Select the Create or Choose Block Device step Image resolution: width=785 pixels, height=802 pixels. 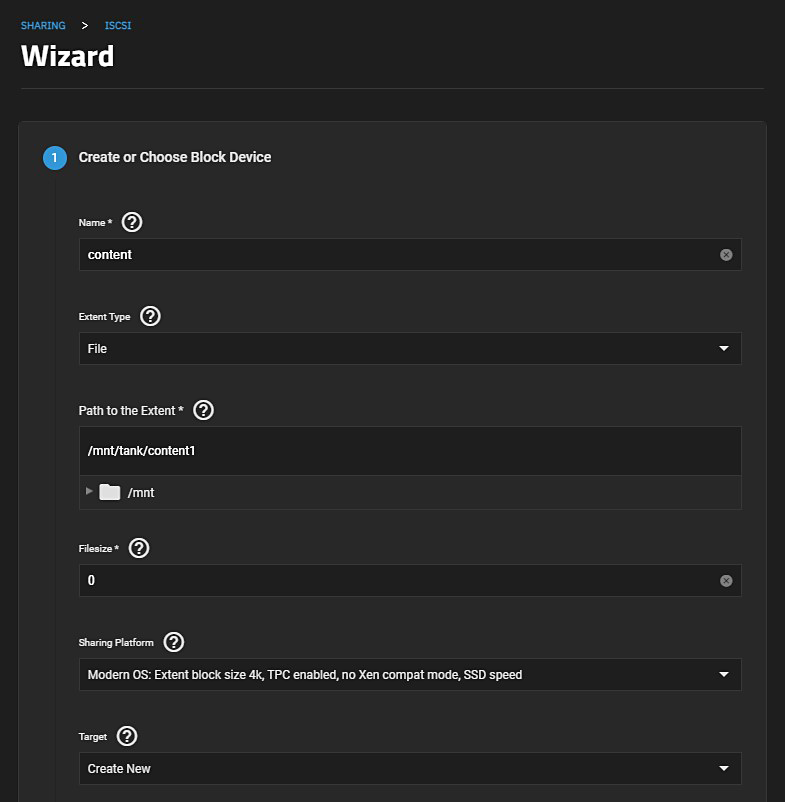tap(175, 157)
